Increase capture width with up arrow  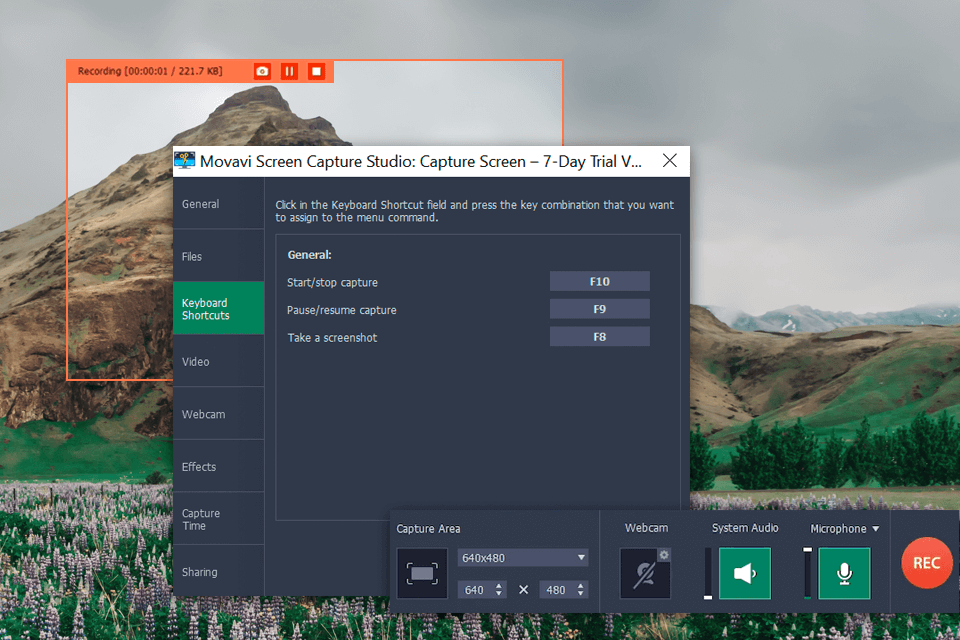499,585
